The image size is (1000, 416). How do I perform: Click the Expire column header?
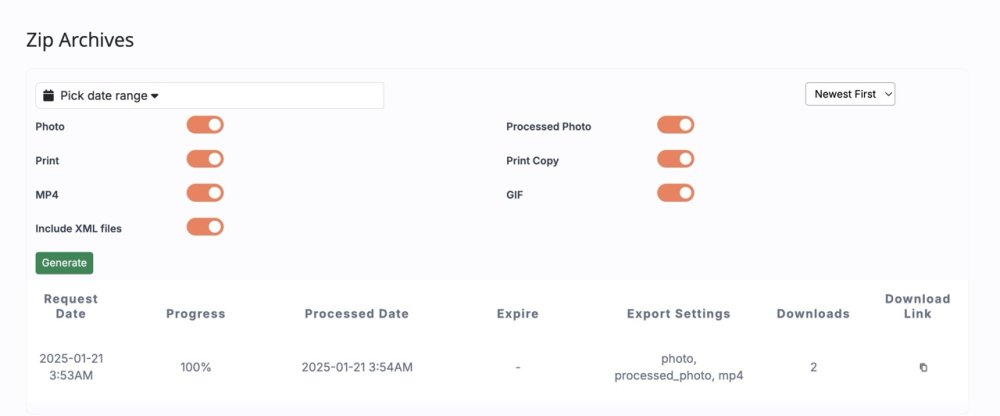517,313
